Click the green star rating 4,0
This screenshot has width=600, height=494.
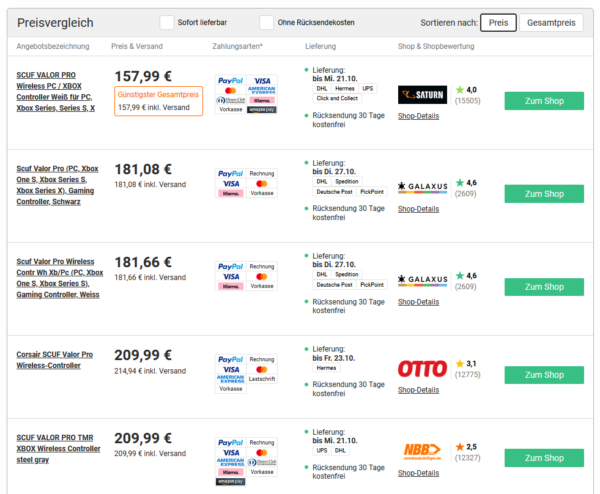466,90
